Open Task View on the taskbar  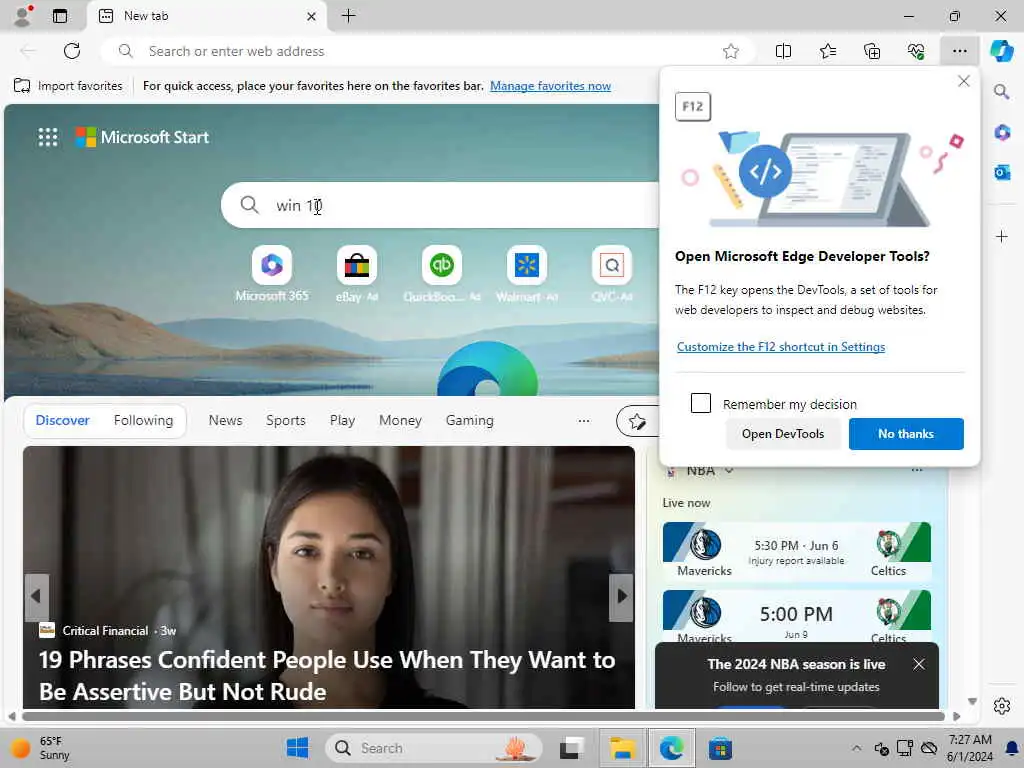coord(572,748)
